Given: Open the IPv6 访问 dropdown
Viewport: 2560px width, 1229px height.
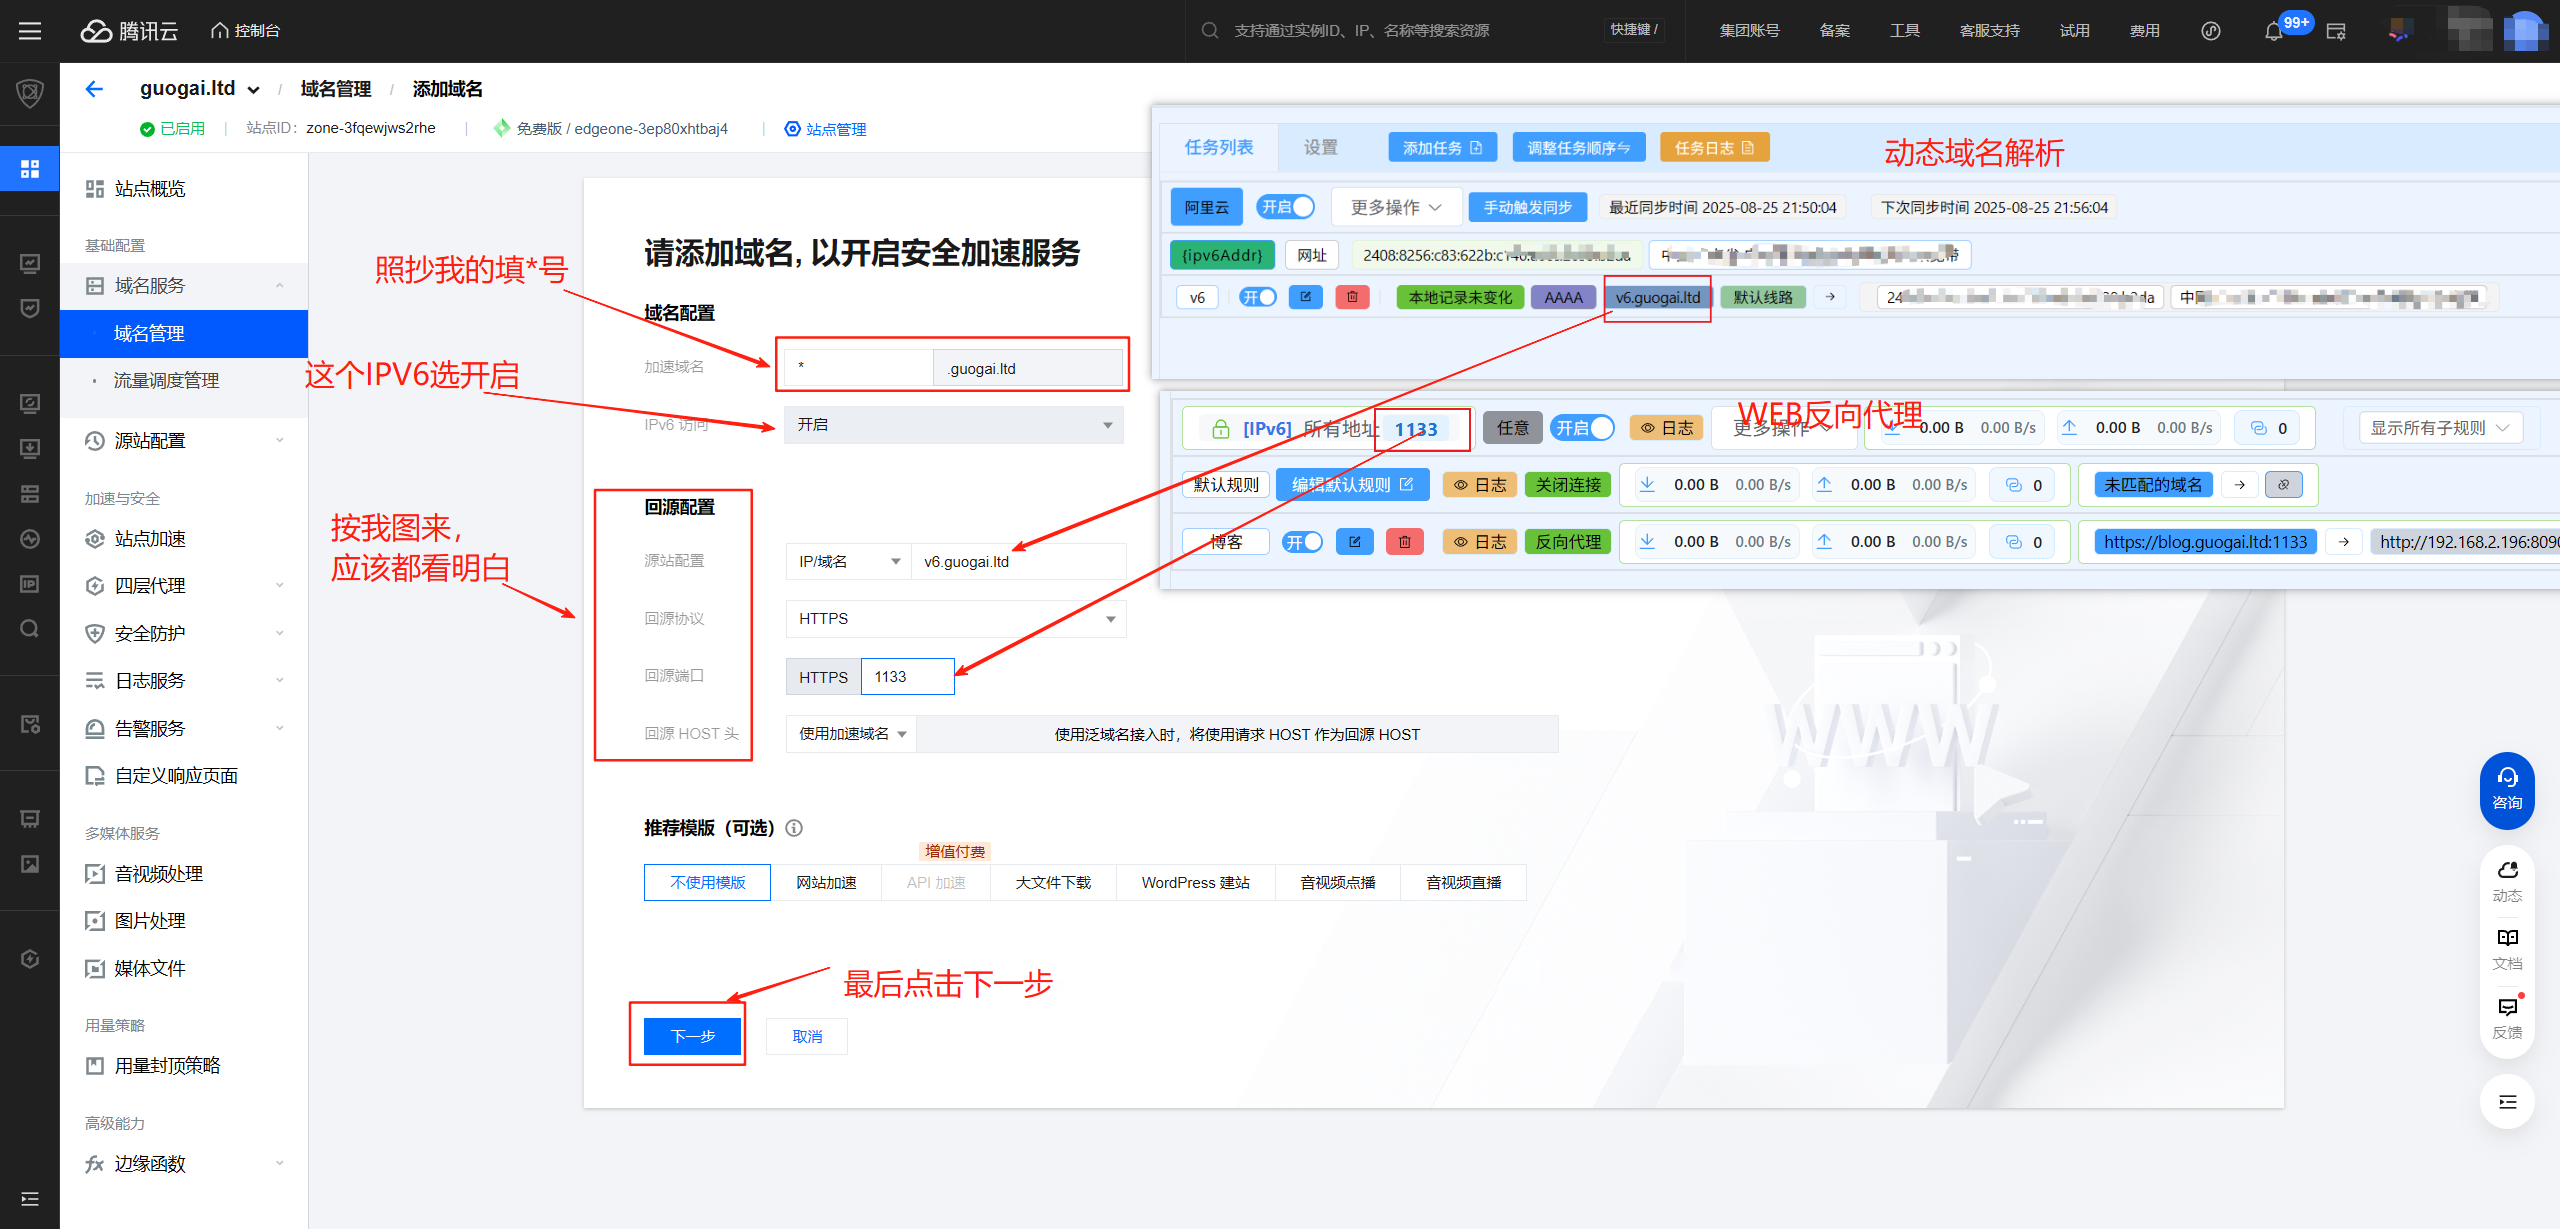Looking at the screenshot, I should [953, 425].
